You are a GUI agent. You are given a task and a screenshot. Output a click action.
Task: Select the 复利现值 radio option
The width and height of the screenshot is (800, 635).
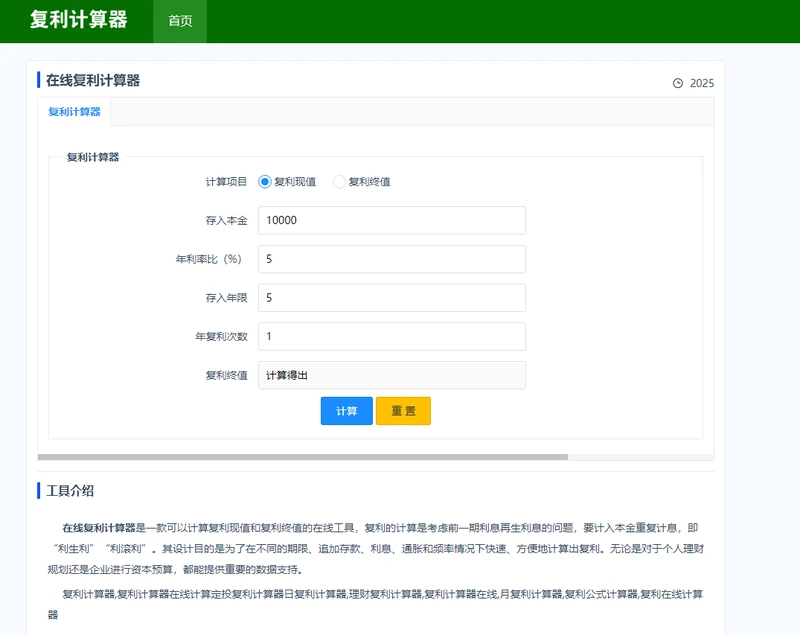265,182
